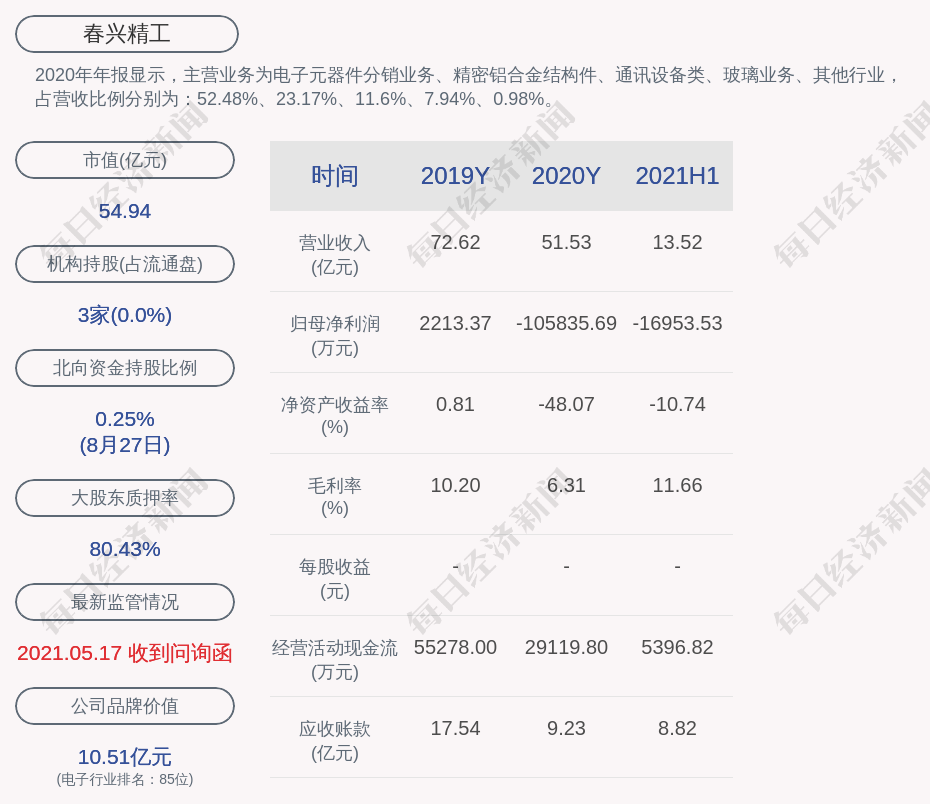Click the northbound holding value 0.25%

point(125,419)
